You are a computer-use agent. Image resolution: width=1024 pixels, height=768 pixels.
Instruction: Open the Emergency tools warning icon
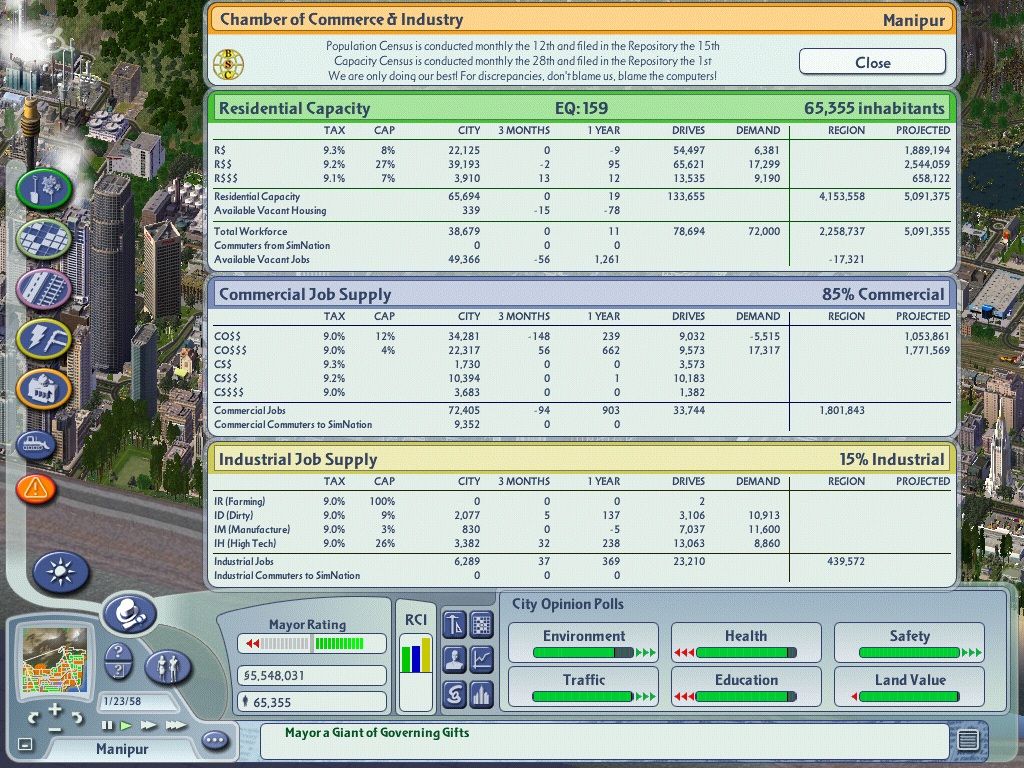(35, 488)
